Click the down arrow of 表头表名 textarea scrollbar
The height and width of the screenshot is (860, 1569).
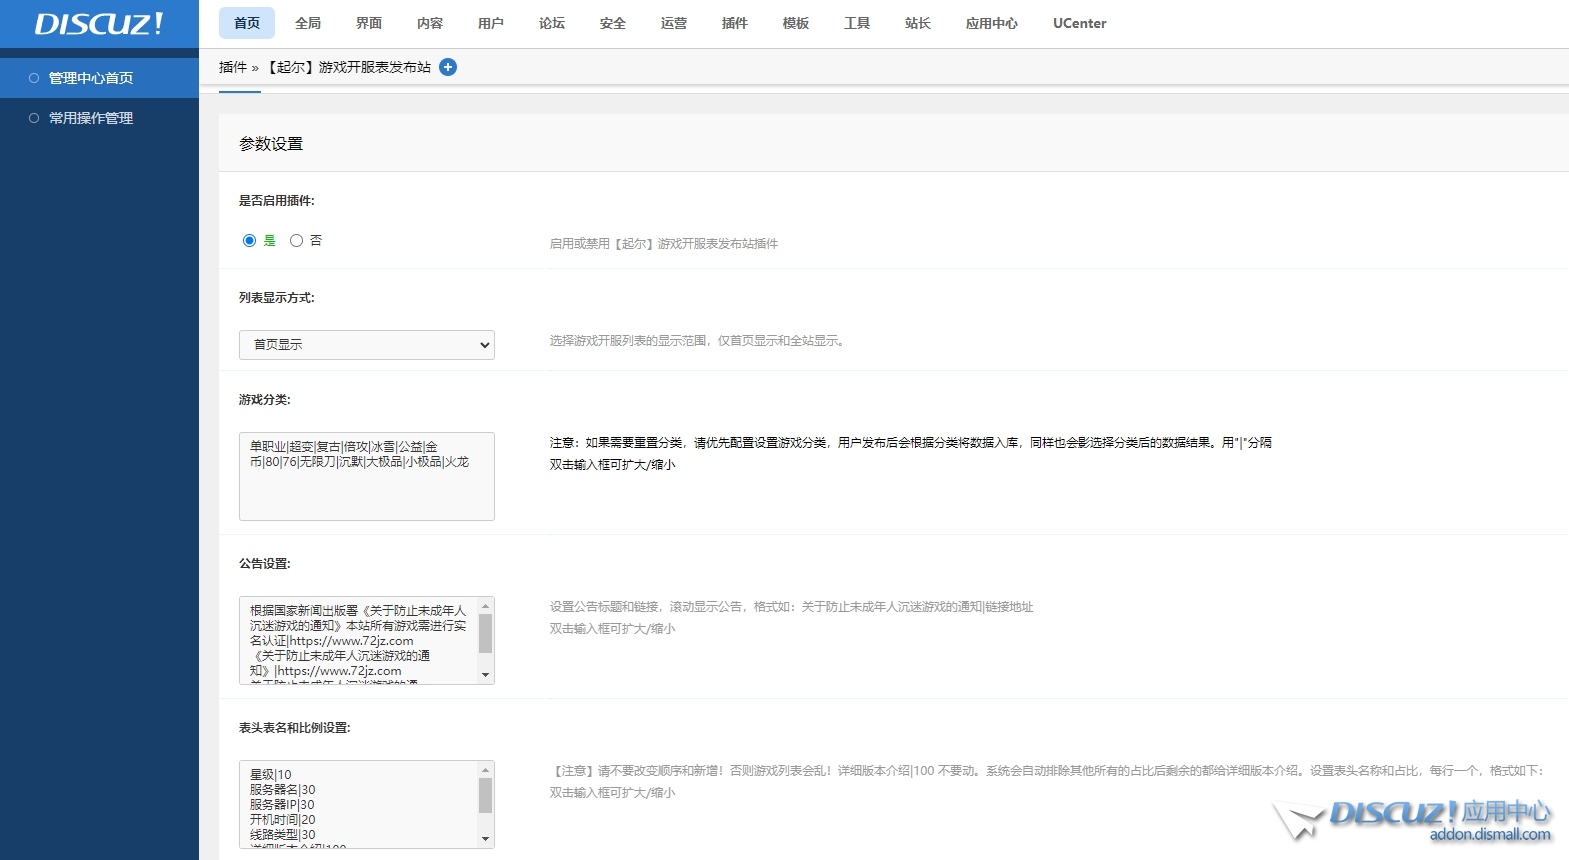click(486, 840)
